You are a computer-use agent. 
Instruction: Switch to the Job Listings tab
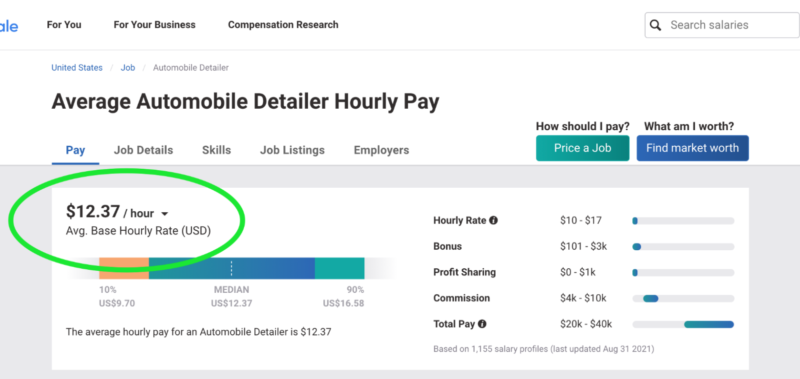[x=292, y=150]
